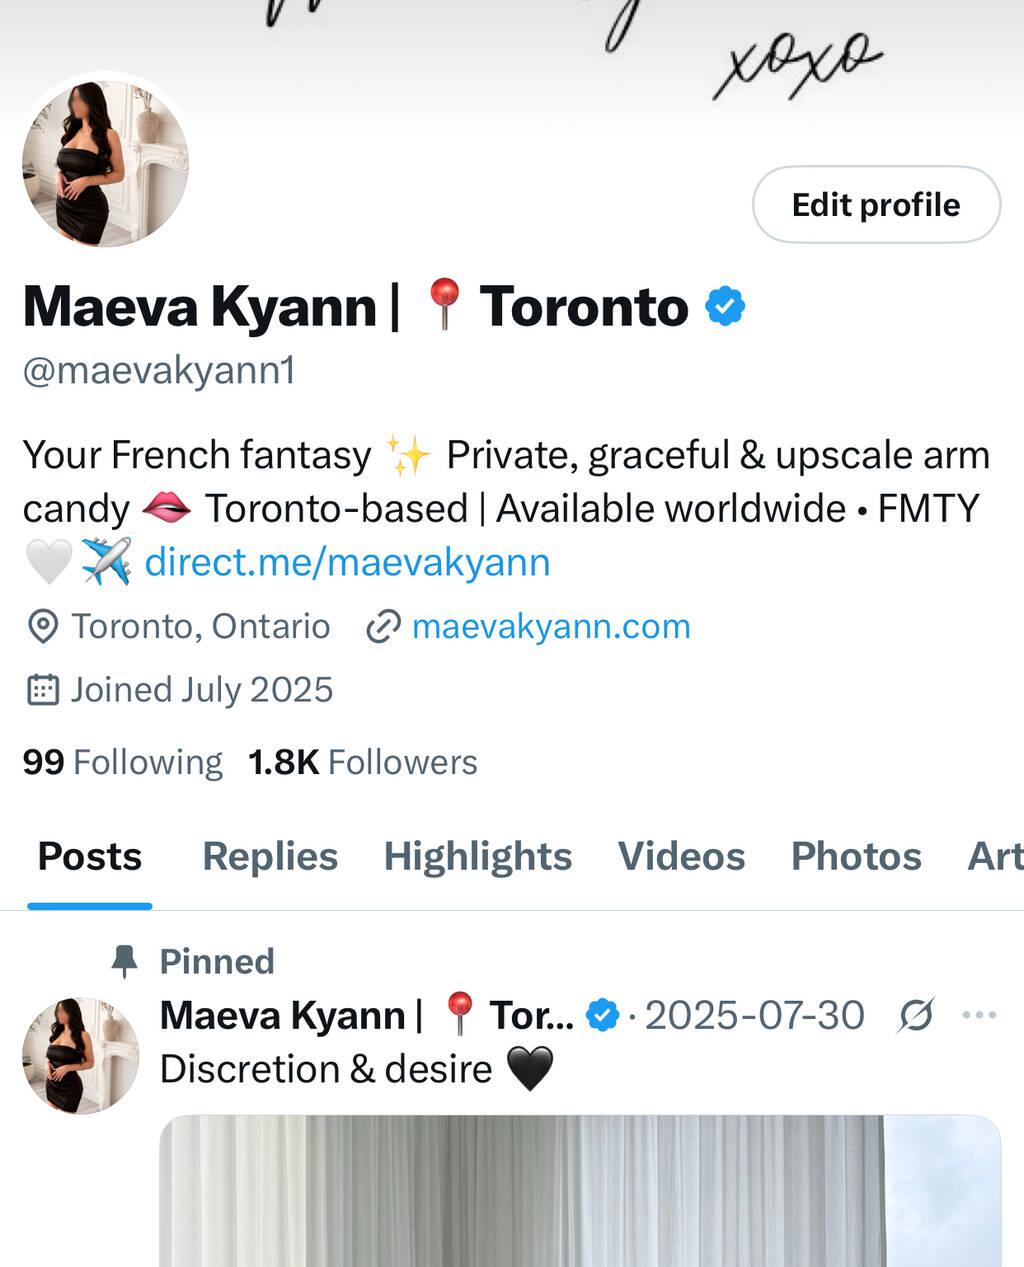The width and height of the screenshot is (1024, 1267).
Task: Open the maevakyann.com website link
Action: [551, 627]
